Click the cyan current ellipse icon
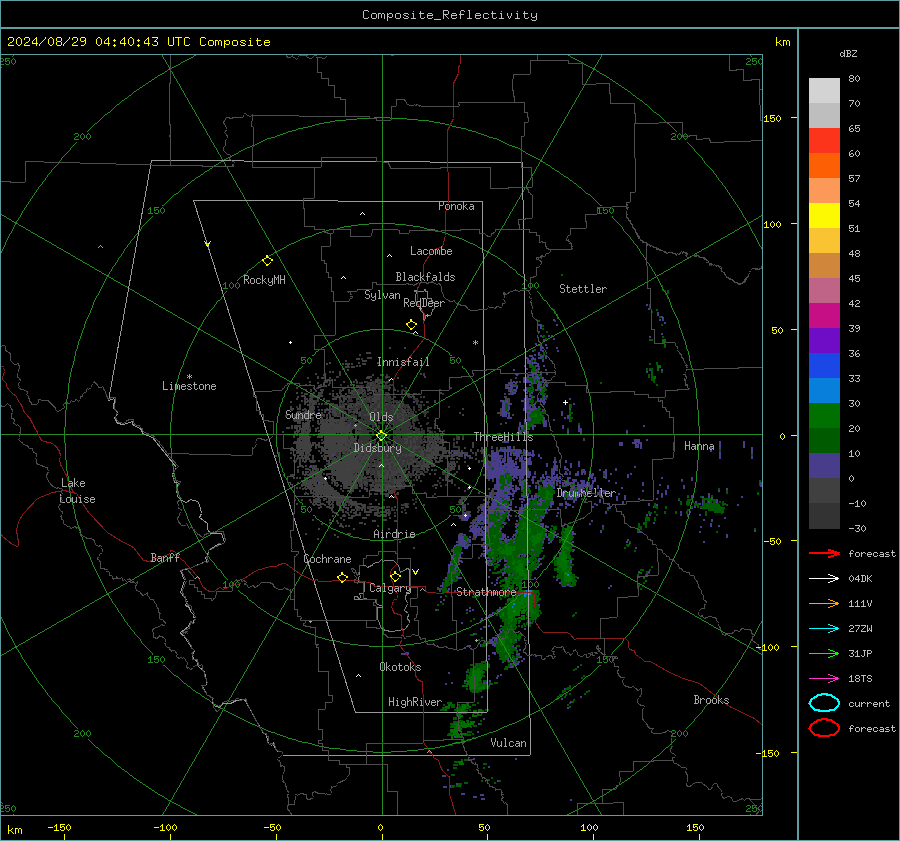 [x=824, y=703]
